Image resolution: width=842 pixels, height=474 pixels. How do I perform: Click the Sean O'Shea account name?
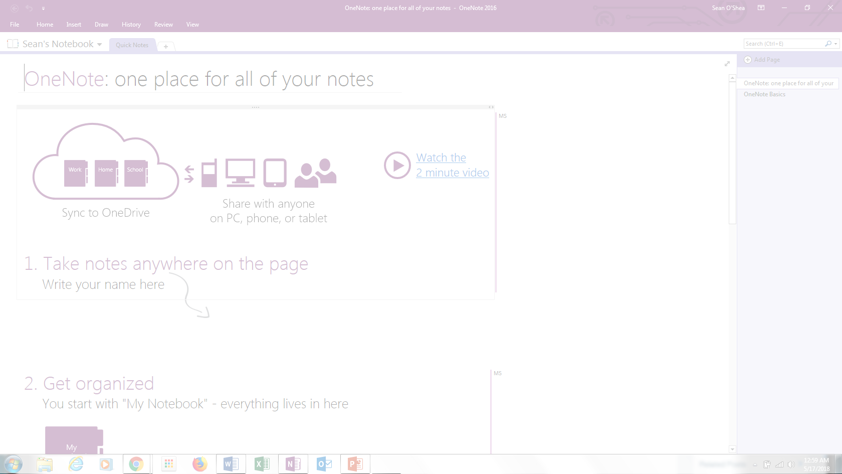[728, 8]
